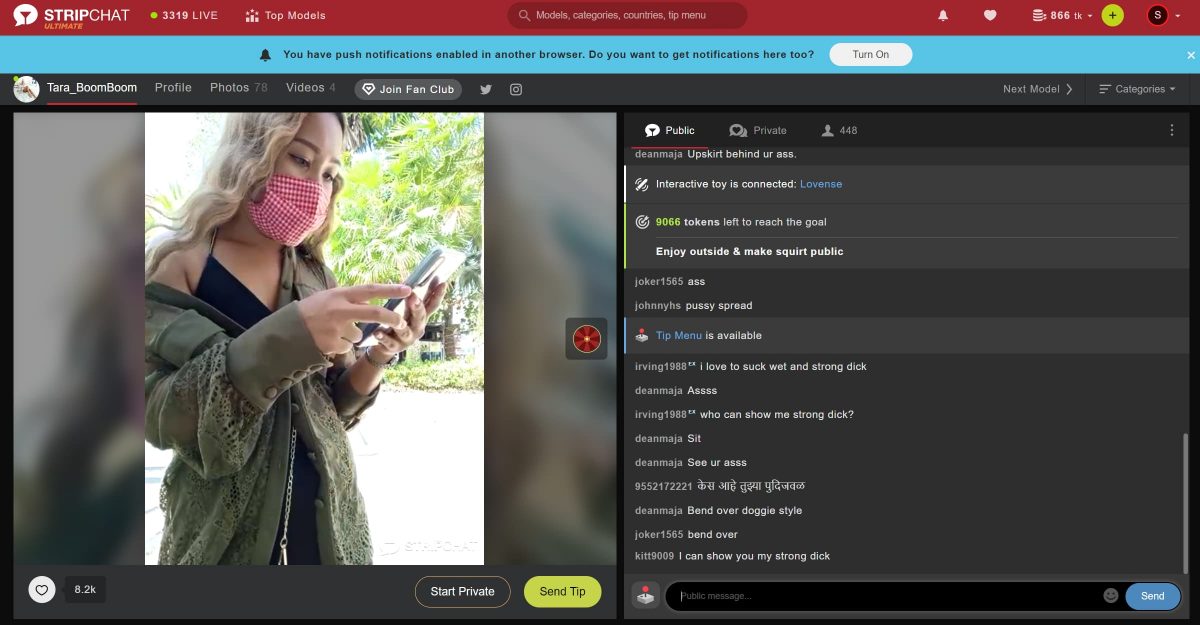Click the 866 tk token balance

[1063, 15]
